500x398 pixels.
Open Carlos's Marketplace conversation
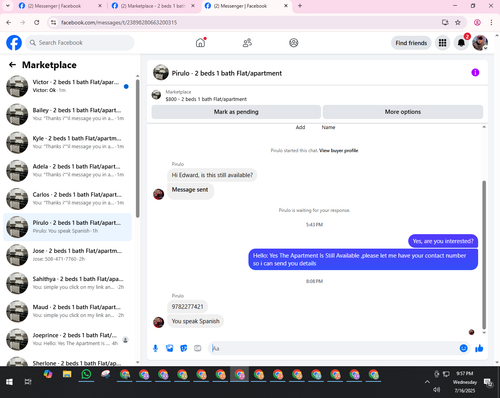(x=68, y=199)
